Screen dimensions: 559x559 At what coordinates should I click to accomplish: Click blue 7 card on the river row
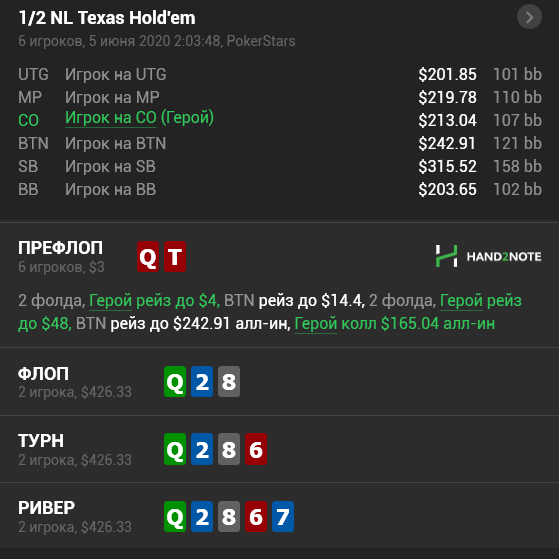coord(283,517)
